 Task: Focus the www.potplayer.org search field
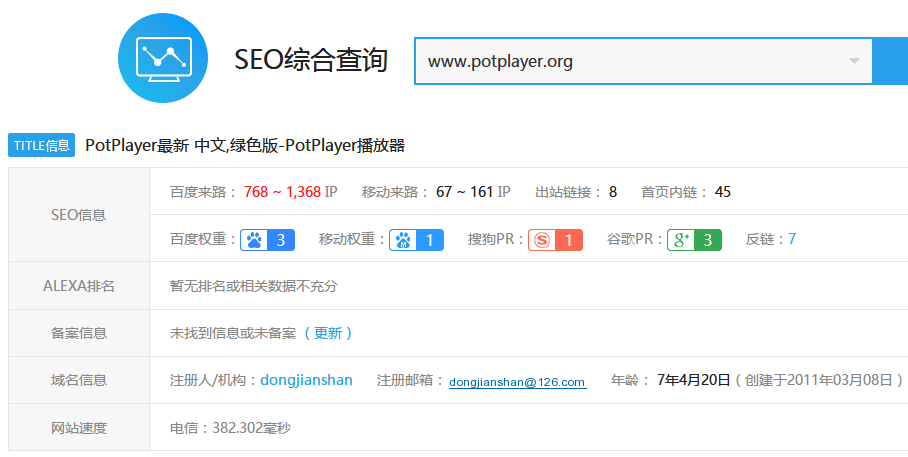coord(643,61)
